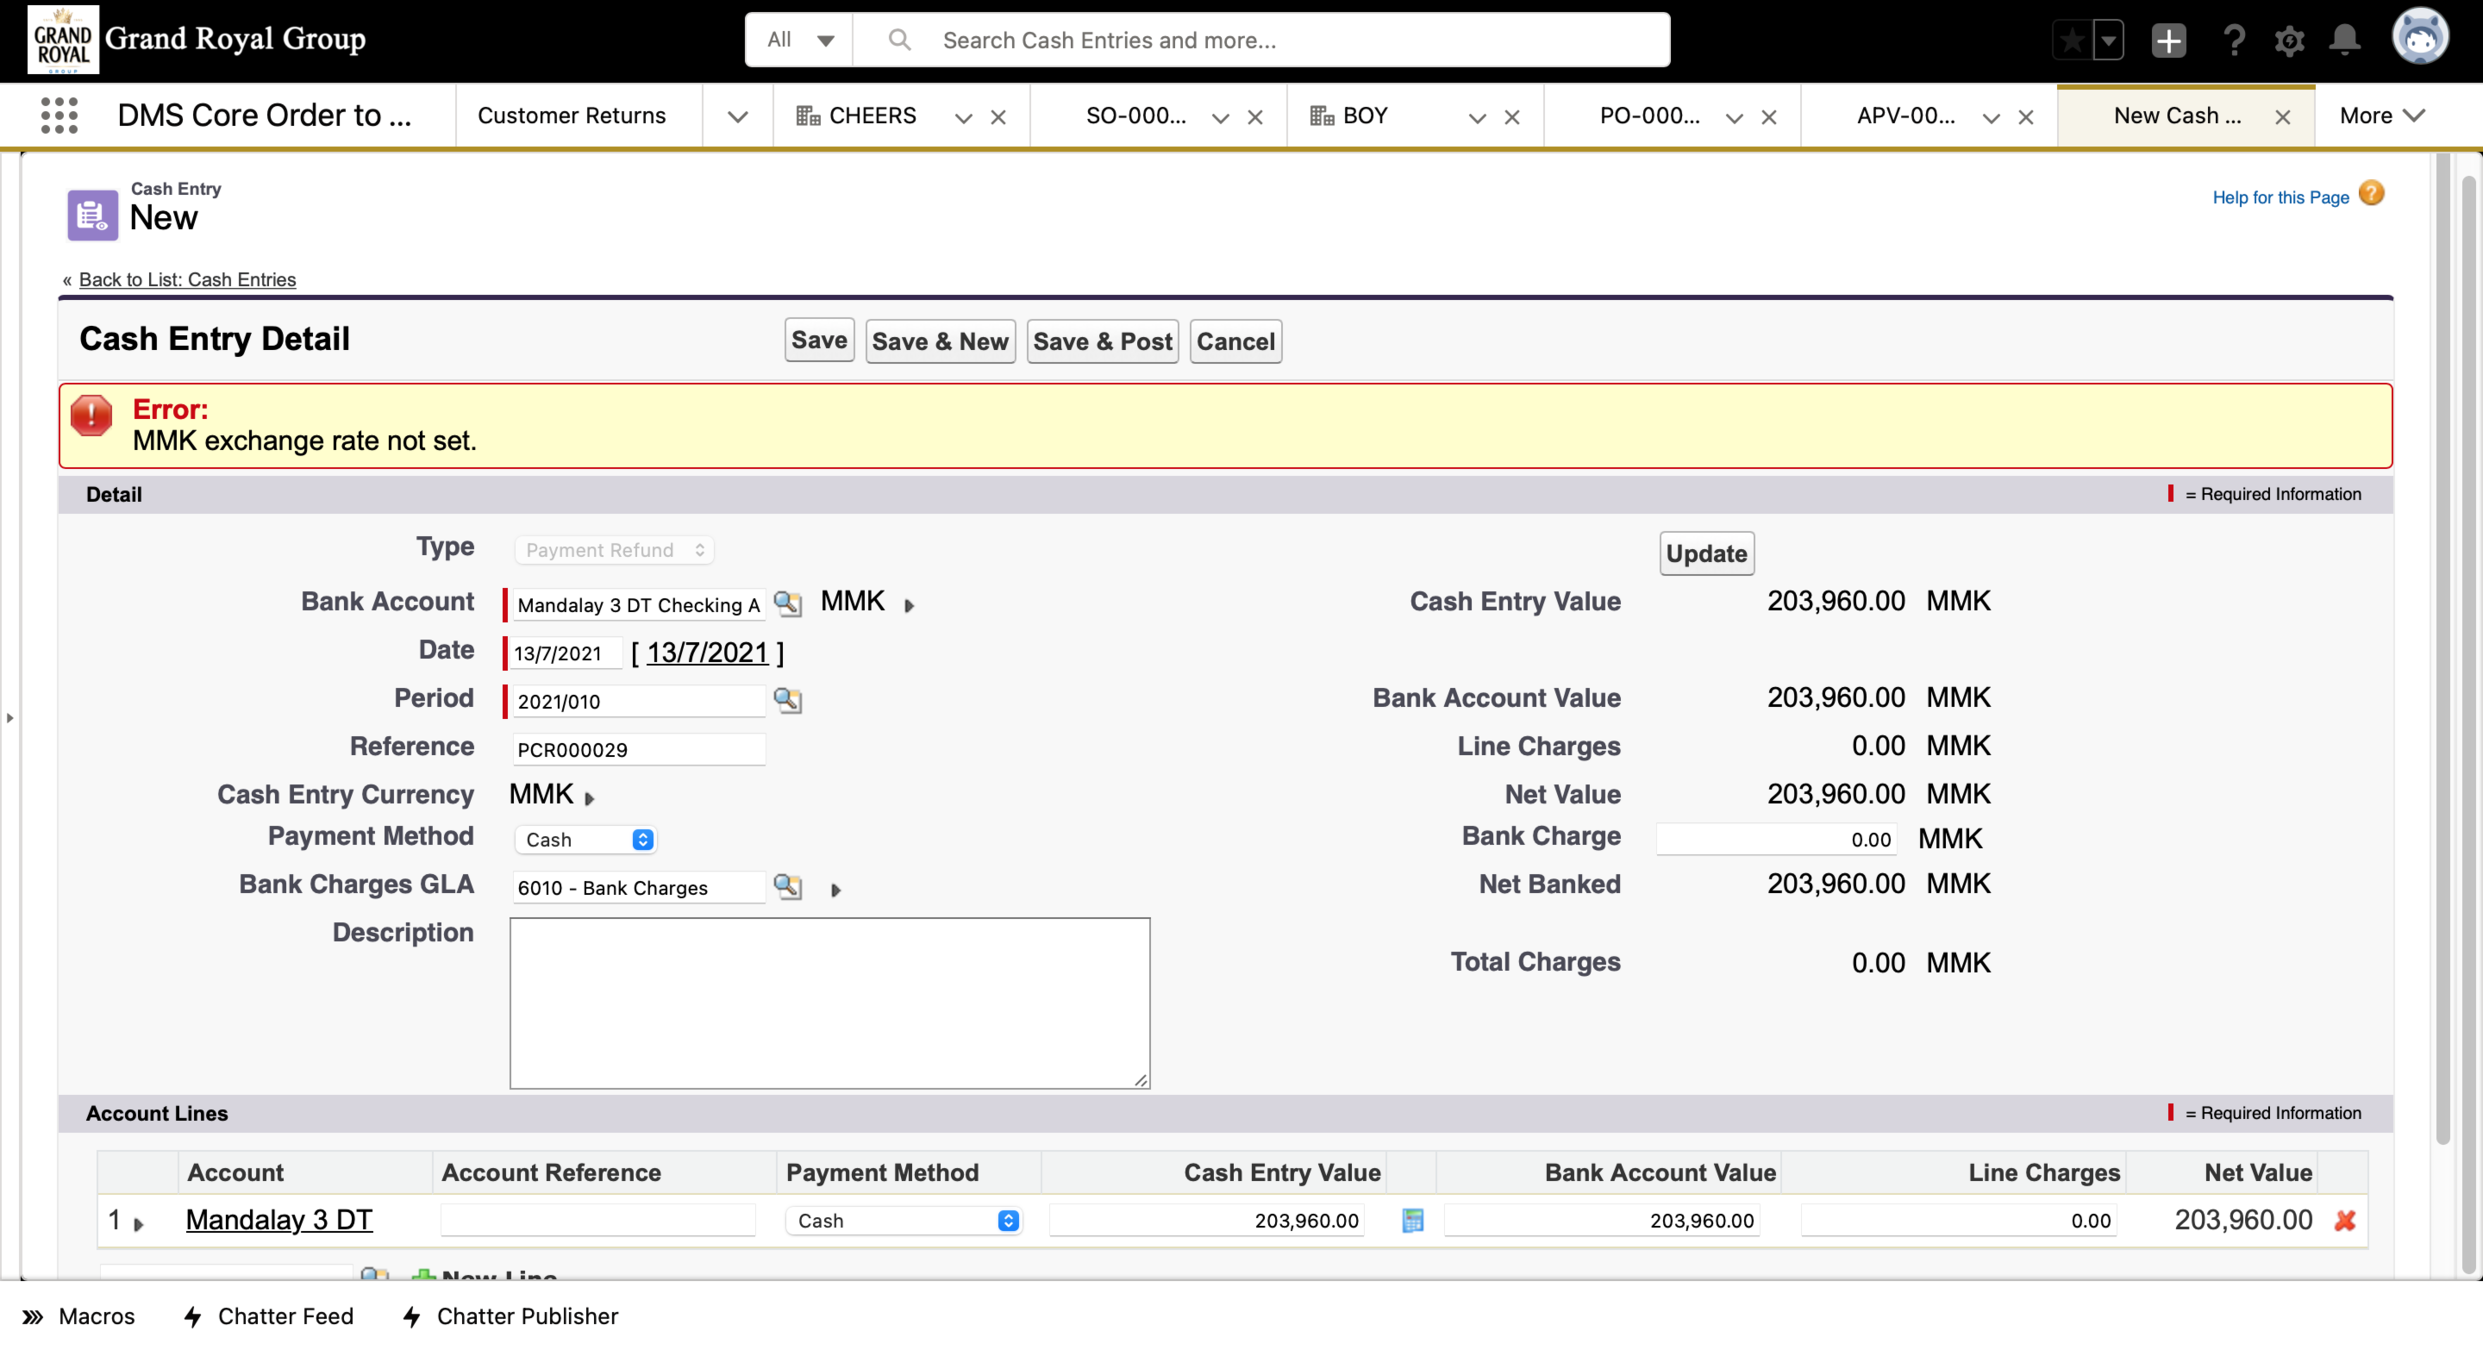Switch to the CHEERS tab
This screenshot has height=1350, width=2483.
click(x=871, y=116)
